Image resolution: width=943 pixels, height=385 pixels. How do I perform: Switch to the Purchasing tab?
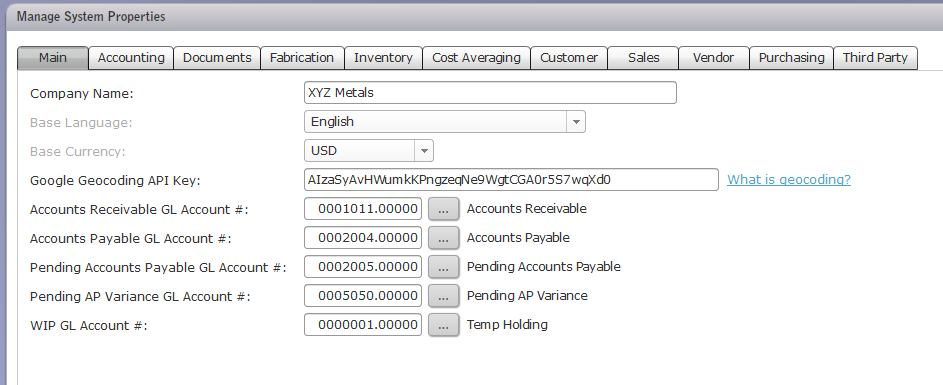click(x=791, y=58)
